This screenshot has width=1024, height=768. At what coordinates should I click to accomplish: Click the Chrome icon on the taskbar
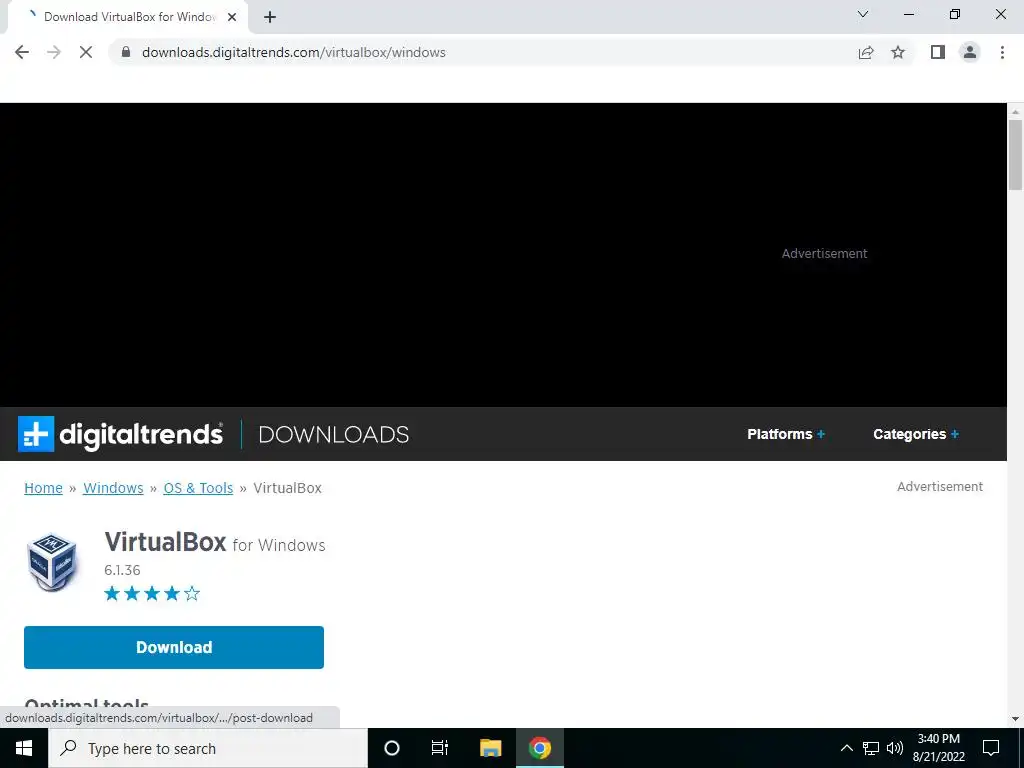tap(539, 748)
